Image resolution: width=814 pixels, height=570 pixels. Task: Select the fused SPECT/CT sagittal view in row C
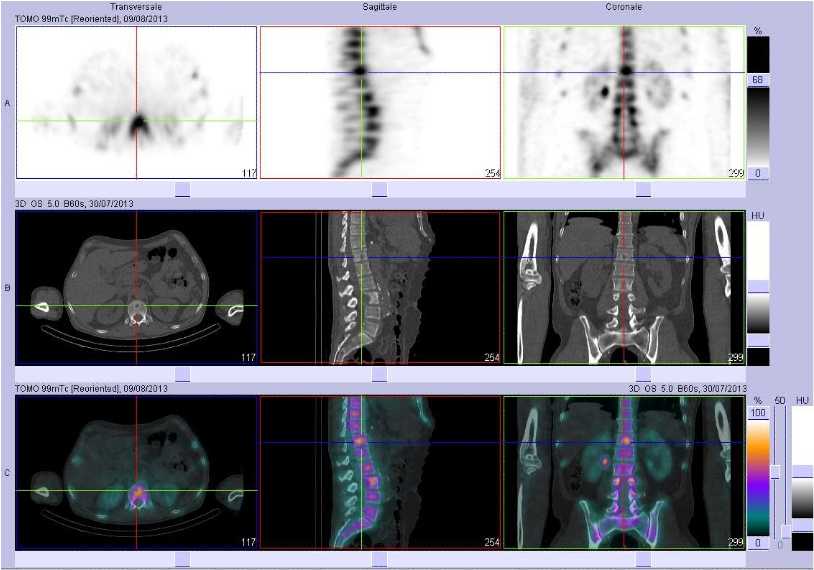pyautogui.click(x=380, y=472)
